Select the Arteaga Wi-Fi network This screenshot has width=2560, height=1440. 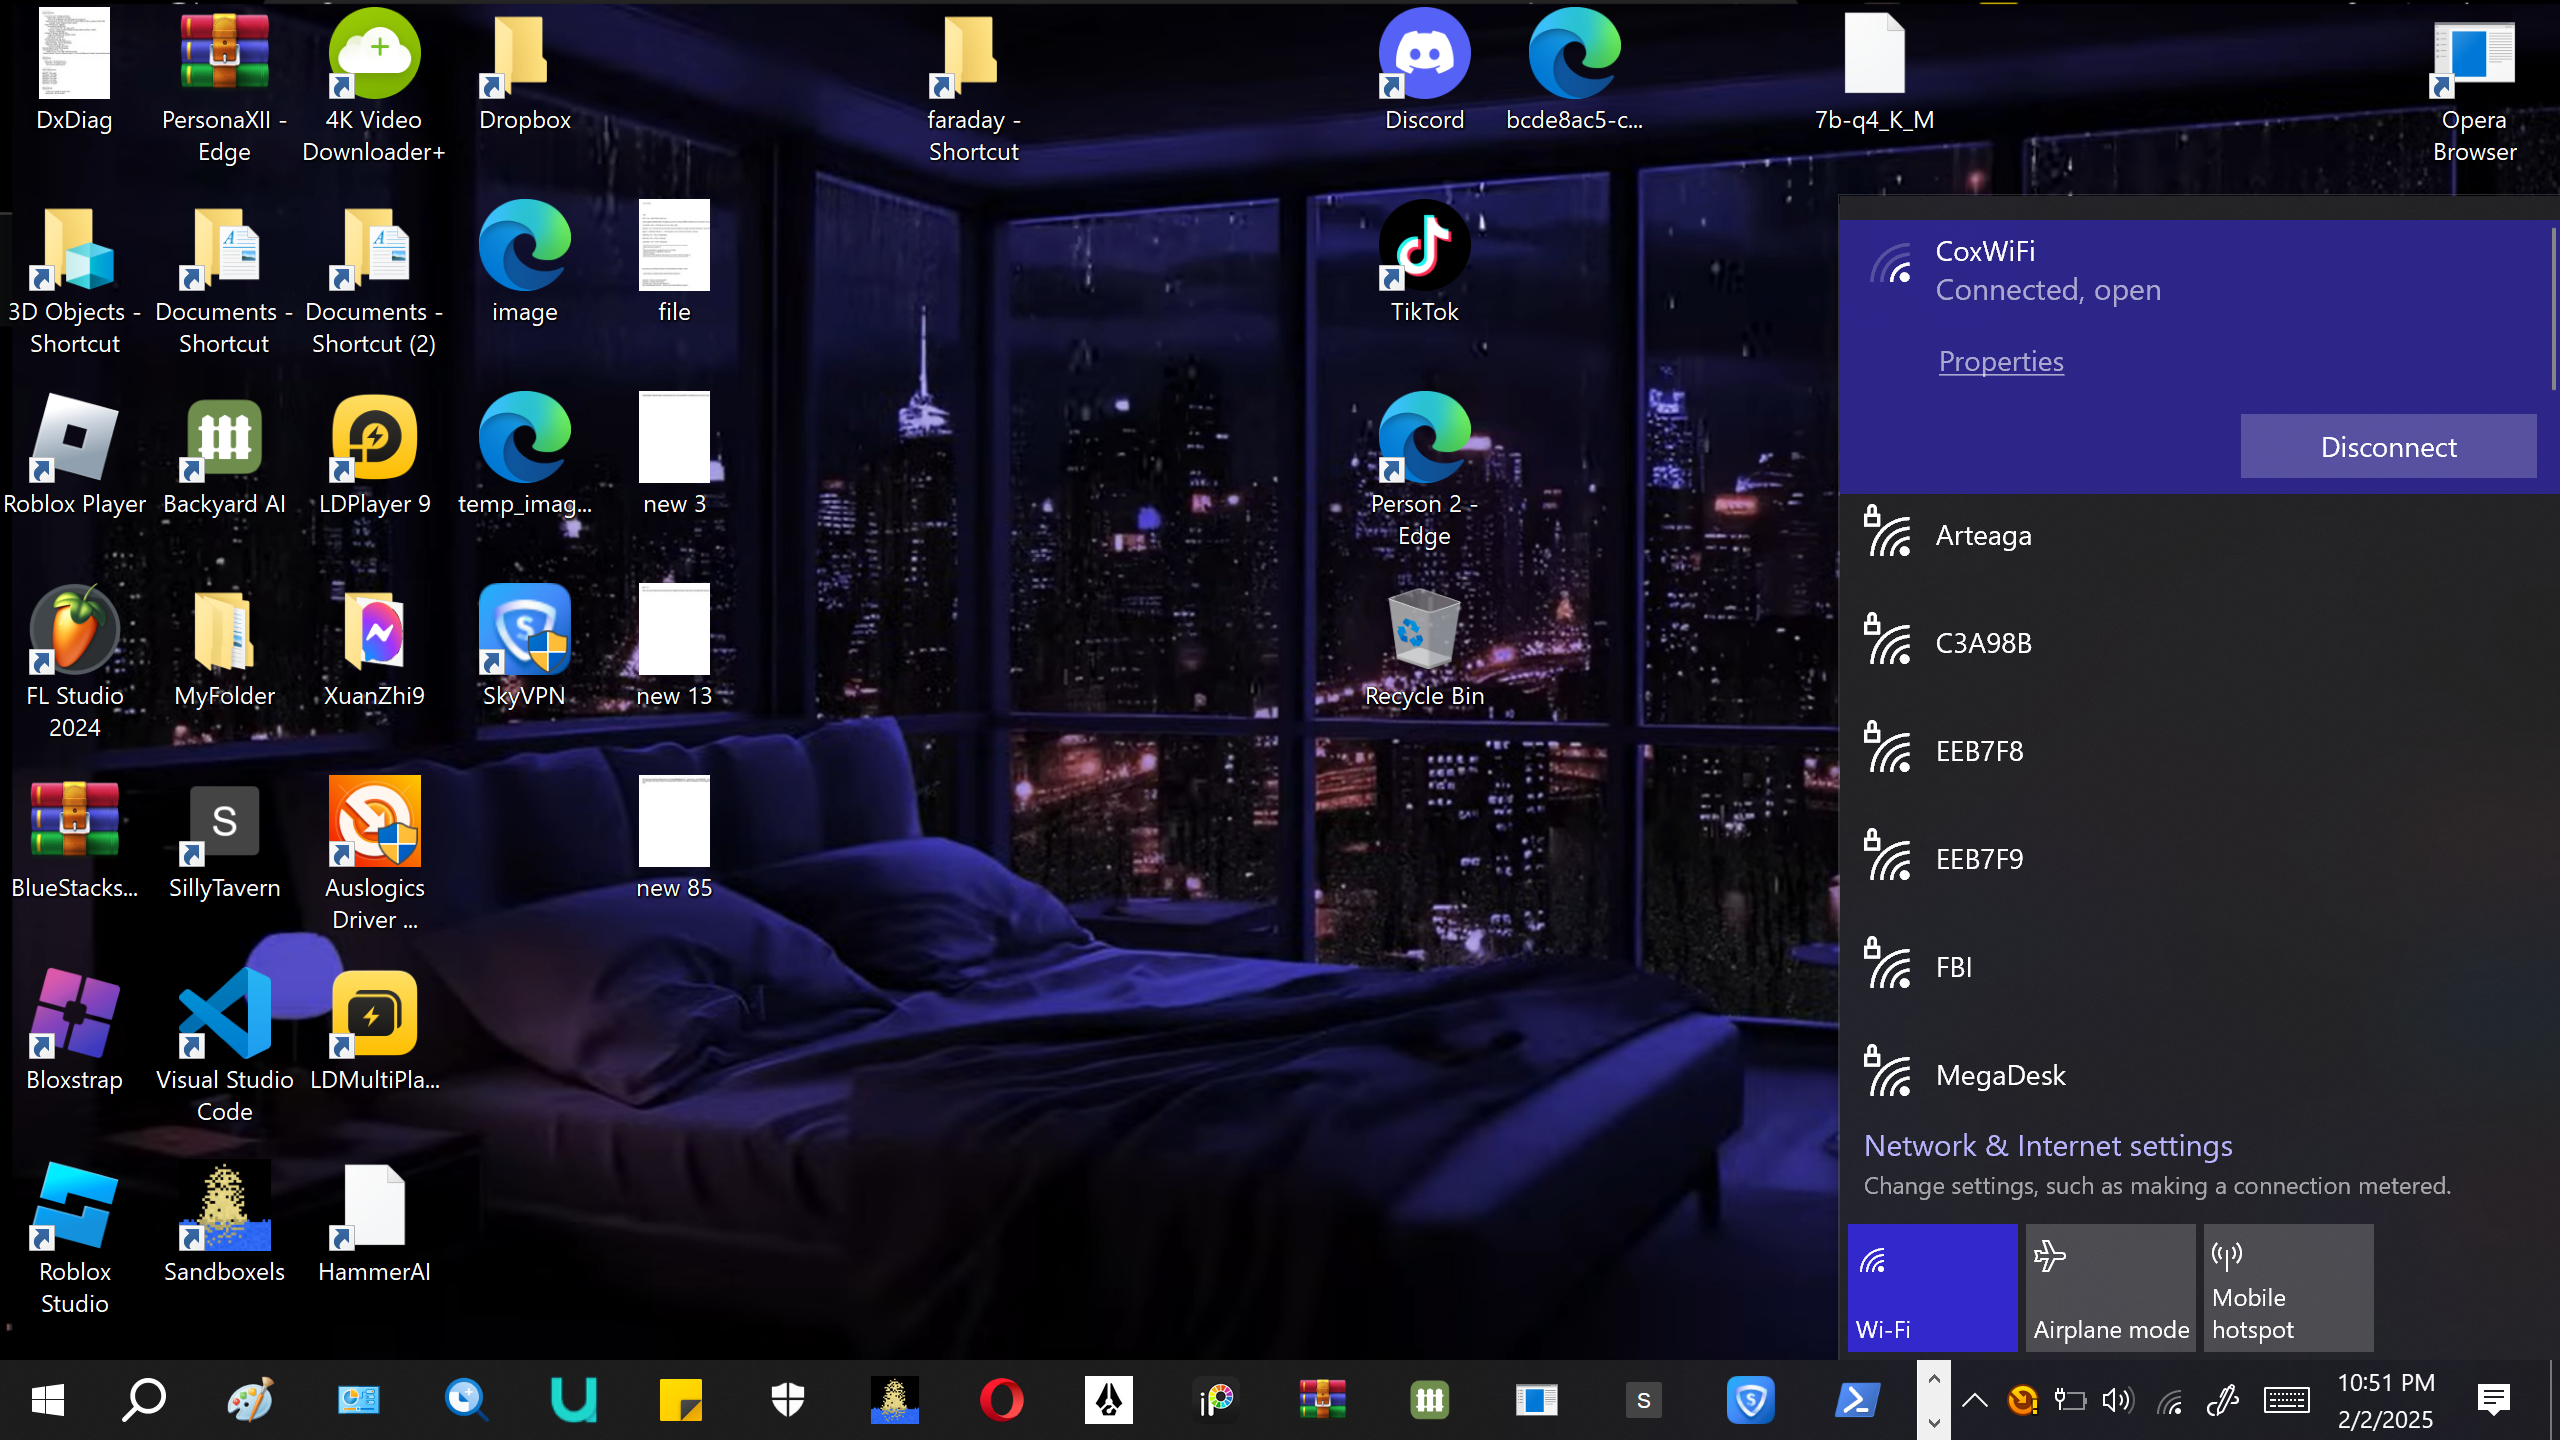point(1983,536)
